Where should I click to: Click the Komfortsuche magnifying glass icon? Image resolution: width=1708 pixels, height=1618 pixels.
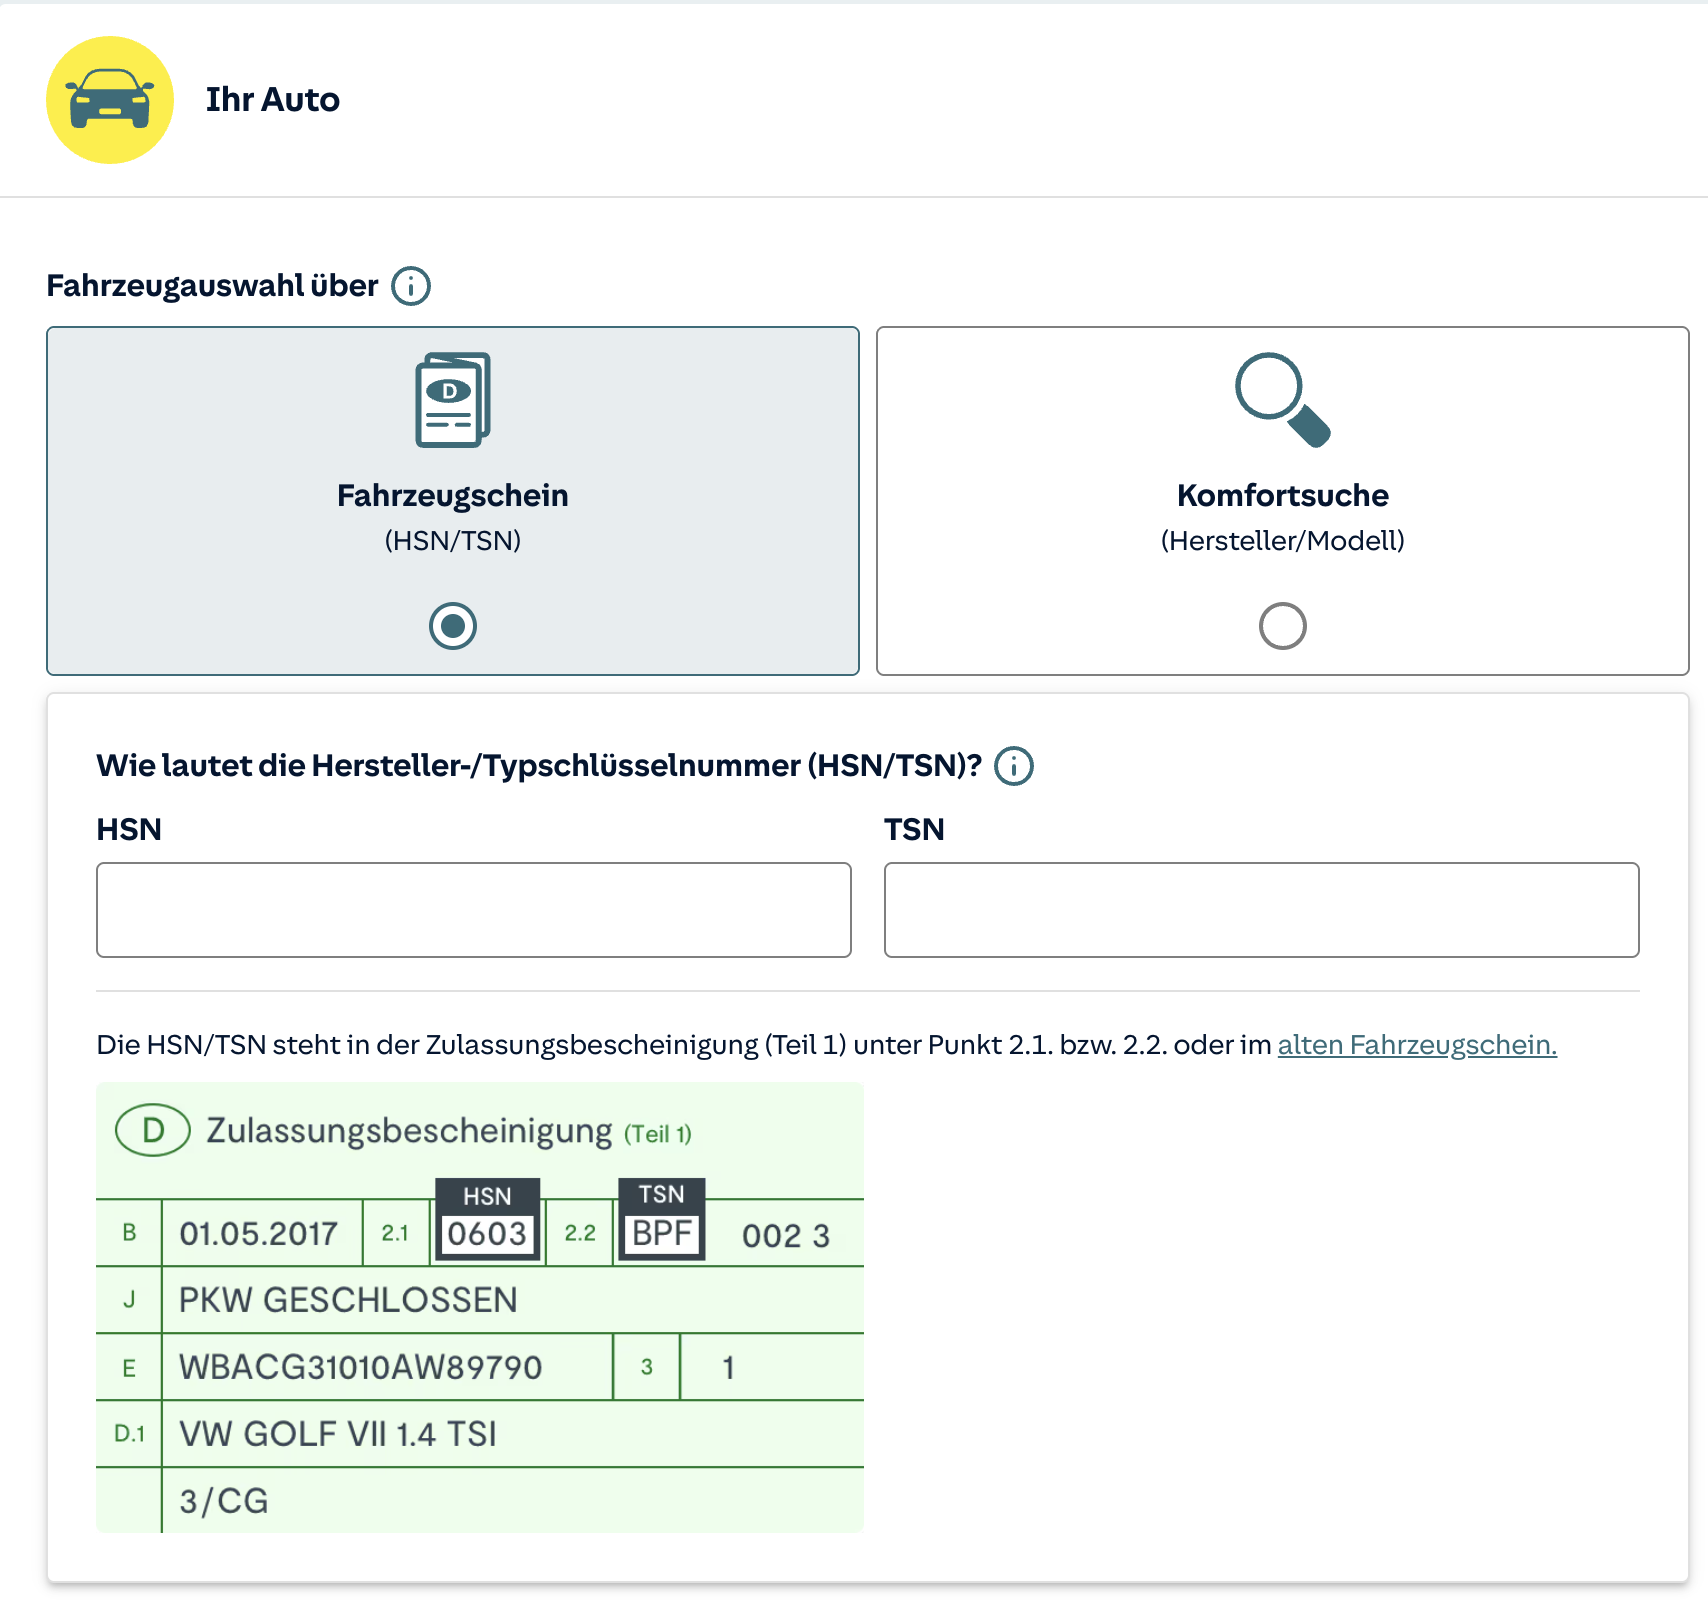pyautogui.click(x=1282, y=400)
